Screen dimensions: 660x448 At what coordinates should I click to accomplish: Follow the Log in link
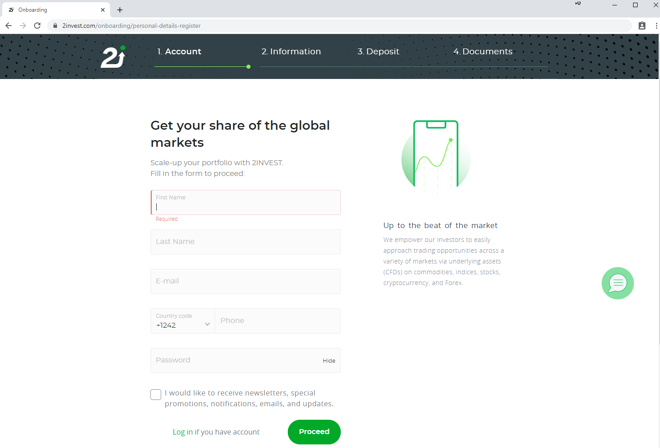[x=182, y=432]
